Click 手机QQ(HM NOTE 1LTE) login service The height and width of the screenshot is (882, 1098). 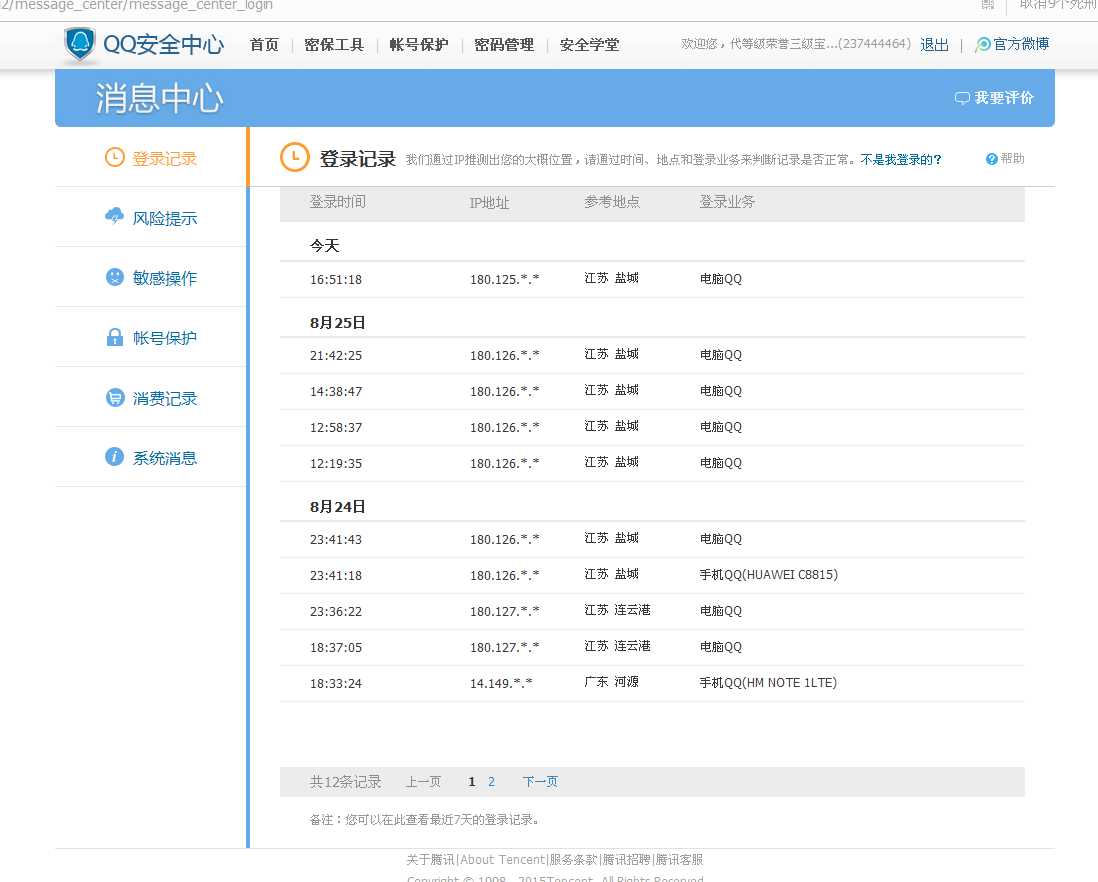click(x=768, y=682)
